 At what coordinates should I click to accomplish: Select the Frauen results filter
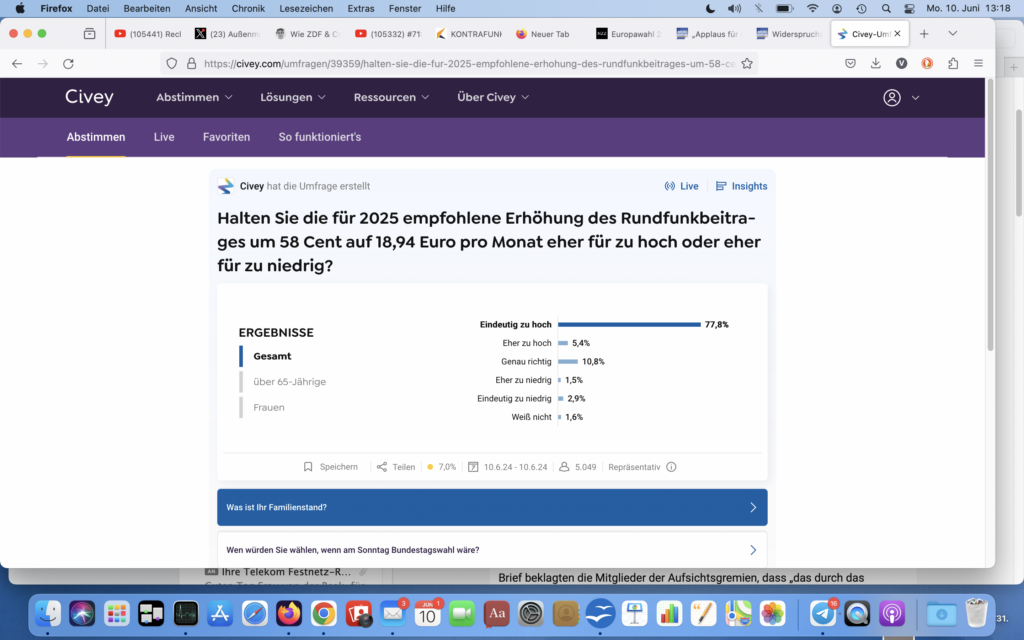click(268, 407)
